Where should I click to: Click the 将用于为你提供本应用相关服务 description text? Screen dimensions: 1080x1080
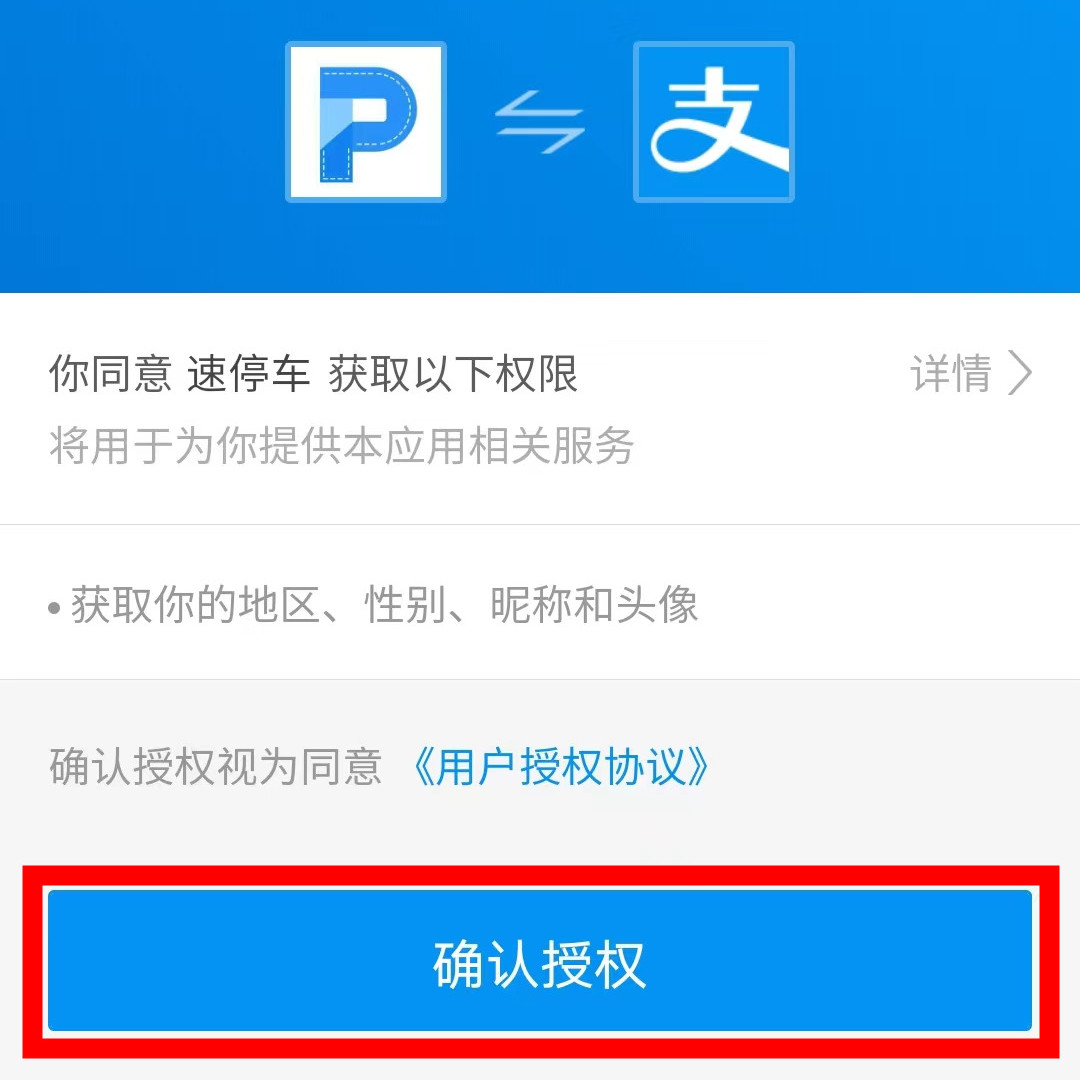pos(341,446)
